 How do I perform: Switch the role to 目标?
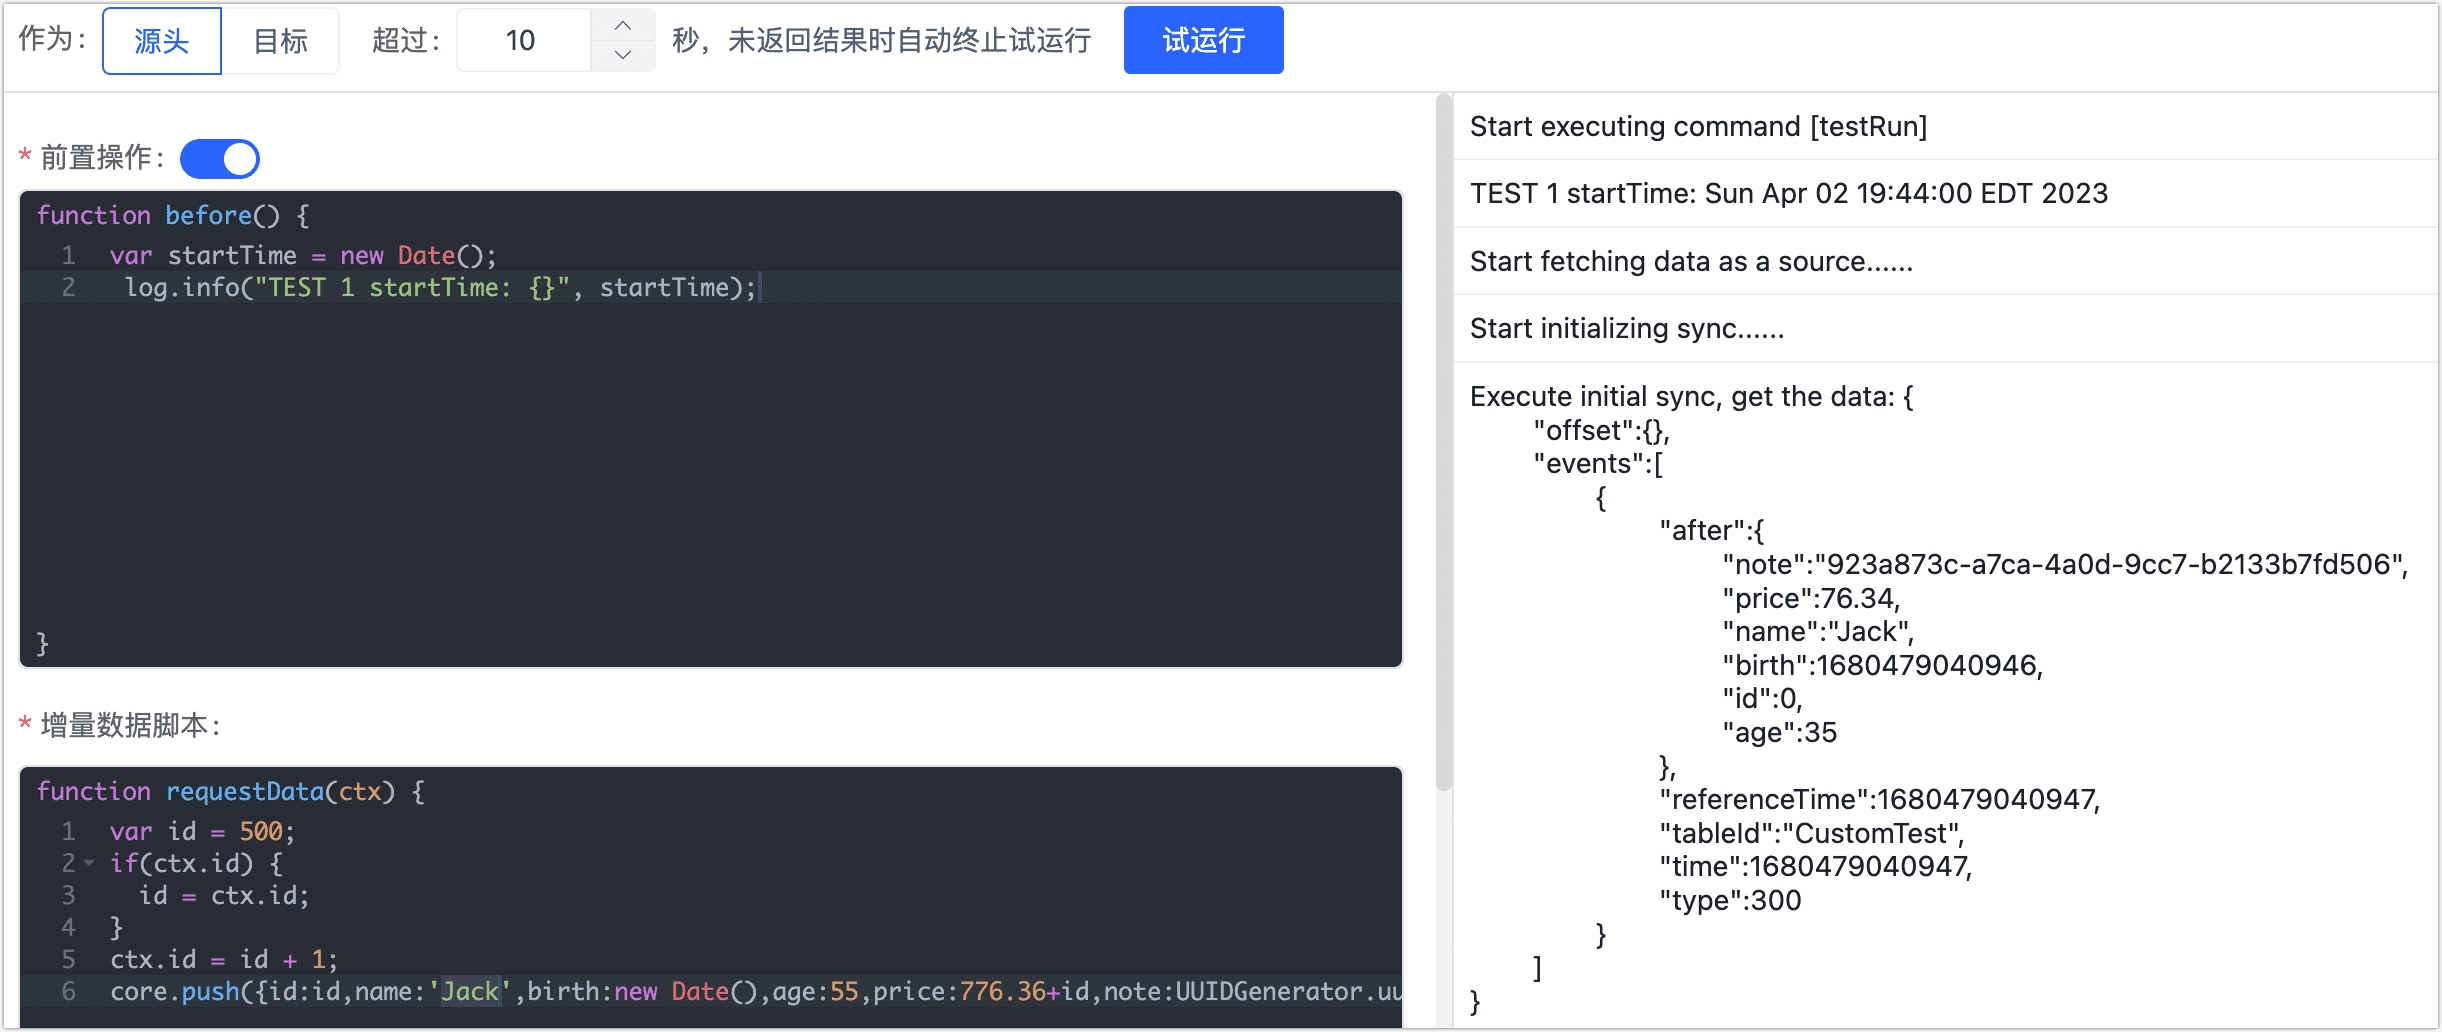[280, 41]
